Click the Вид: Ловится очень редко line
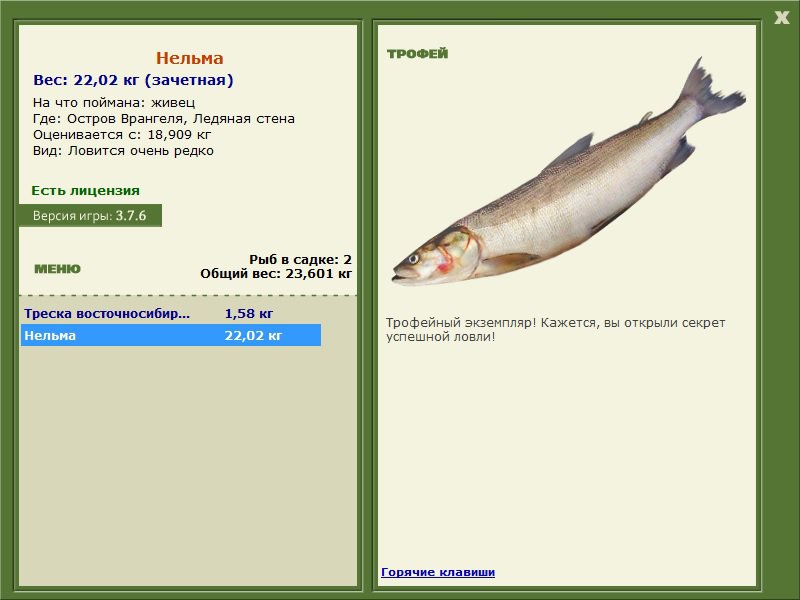Image resolution: width=800 pixels, height=600 pixels. point(123,151)
